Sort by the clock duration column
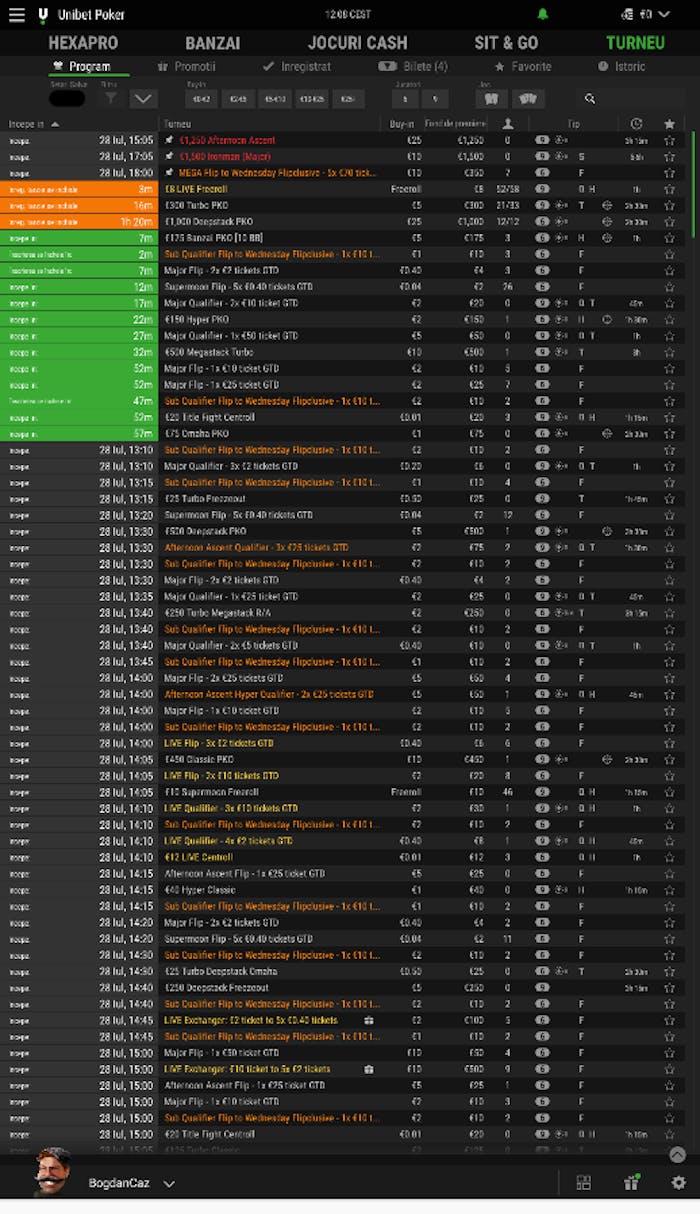This screenshot has height=1214, width=700. 637,124
